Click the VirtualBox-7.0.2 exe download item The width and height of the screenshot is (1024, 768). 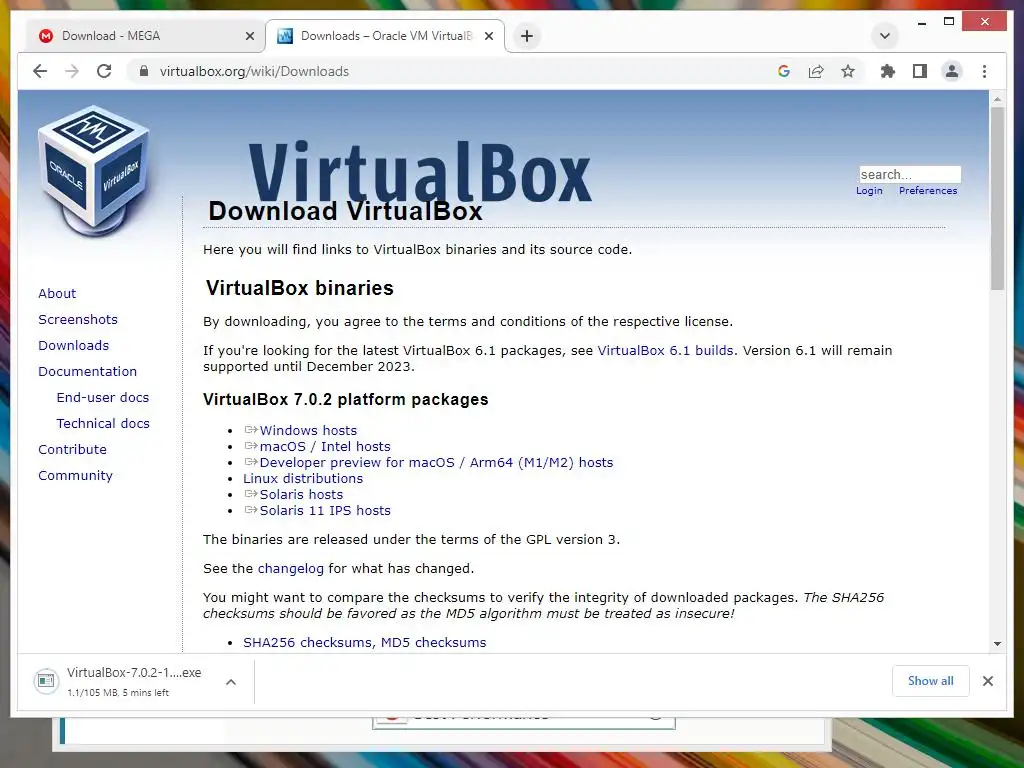[134, 681]
